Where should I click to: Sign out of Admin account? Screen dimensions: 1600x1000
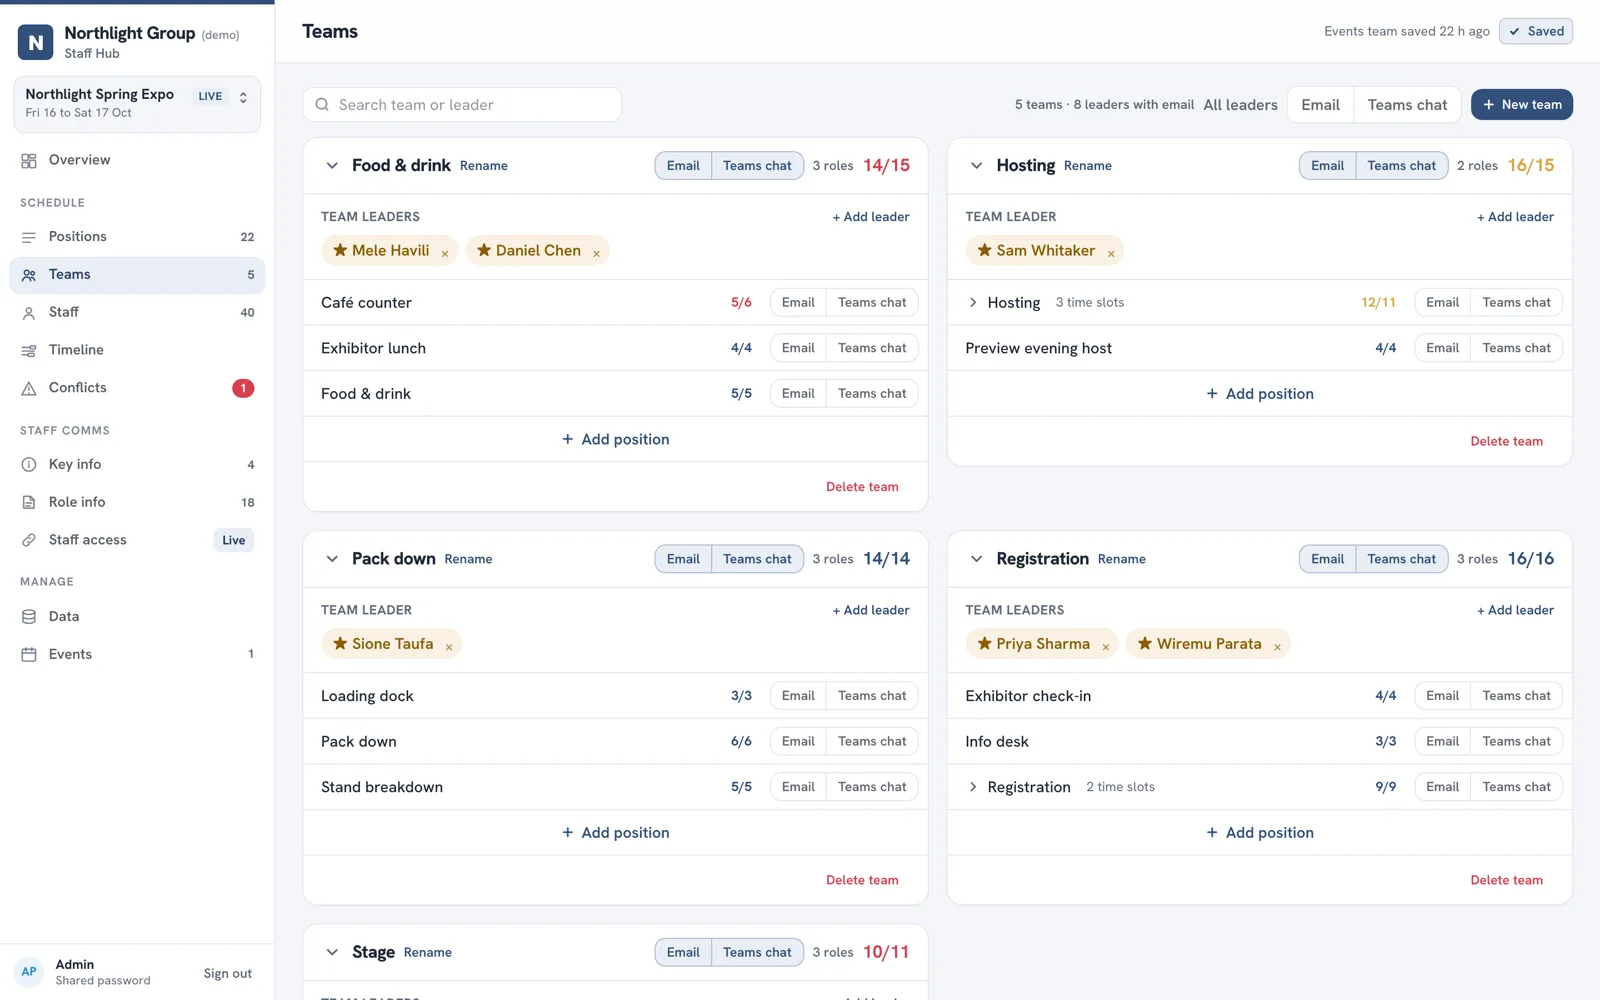(x=227, y=974)
